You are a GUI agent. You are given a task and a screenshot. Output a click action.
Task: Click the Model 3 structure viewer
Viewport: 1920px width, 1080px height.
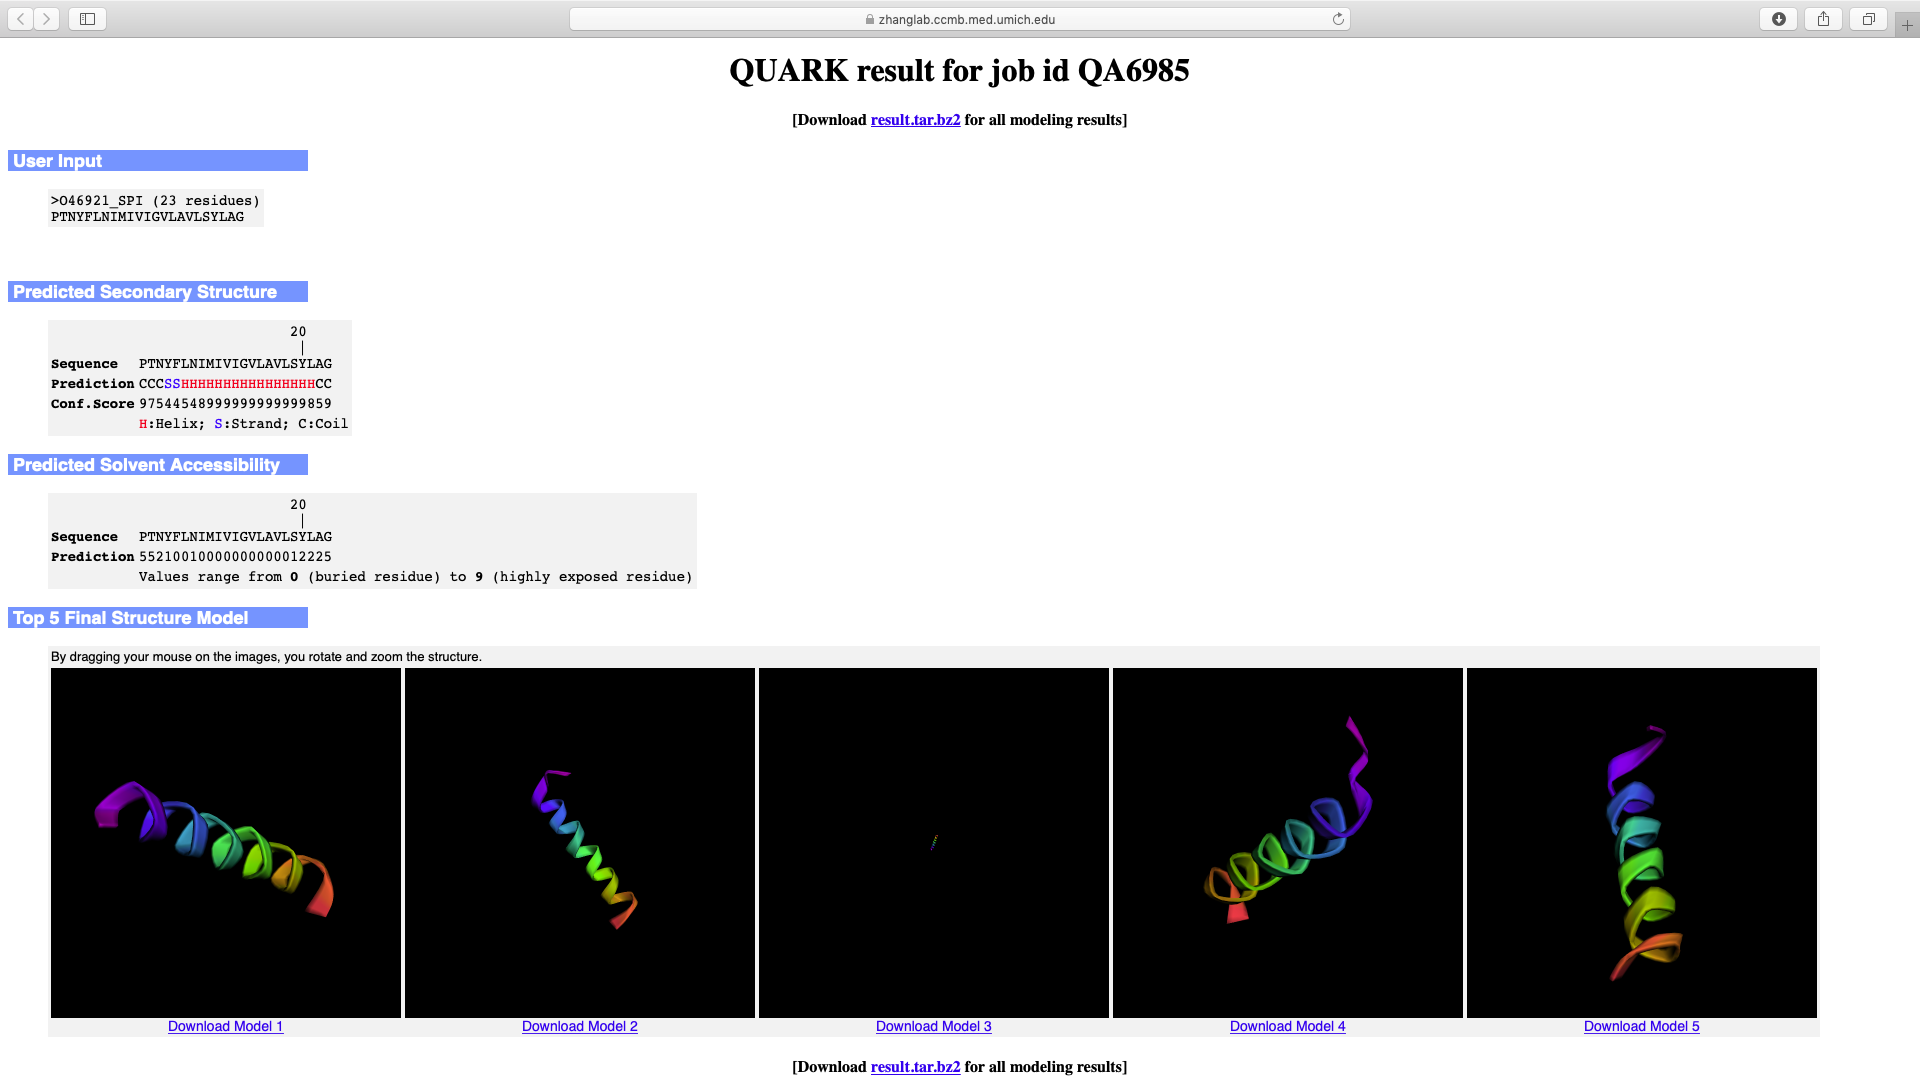pyautogui.click(x=934, y=843)
